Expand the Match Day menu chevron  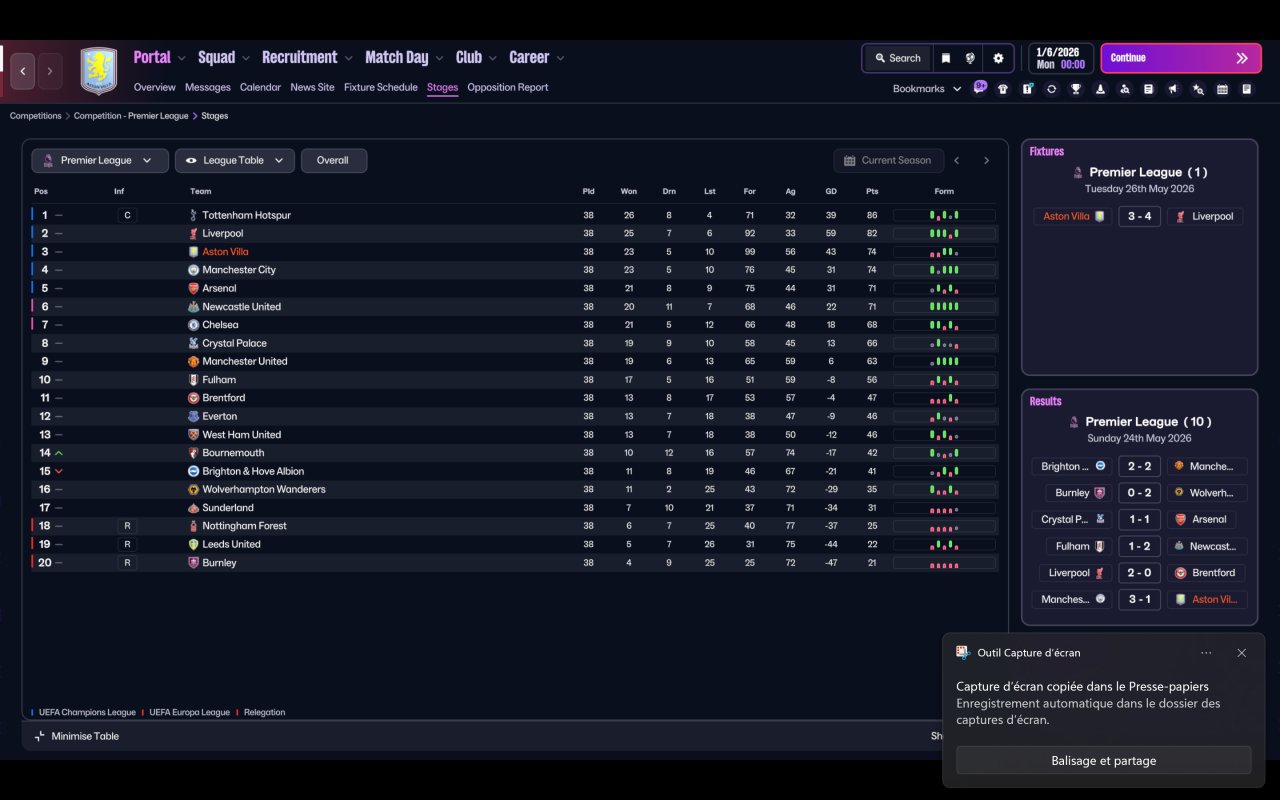click(x=439, y=58)
